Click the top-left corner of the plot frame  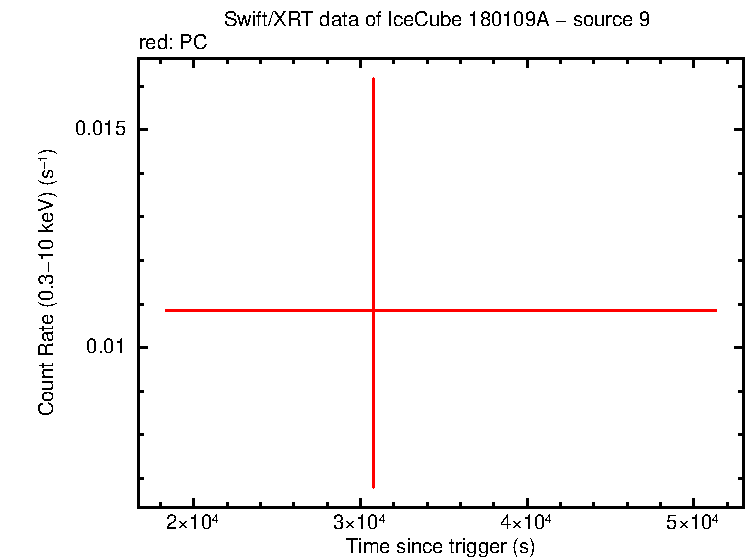[139, 58]
